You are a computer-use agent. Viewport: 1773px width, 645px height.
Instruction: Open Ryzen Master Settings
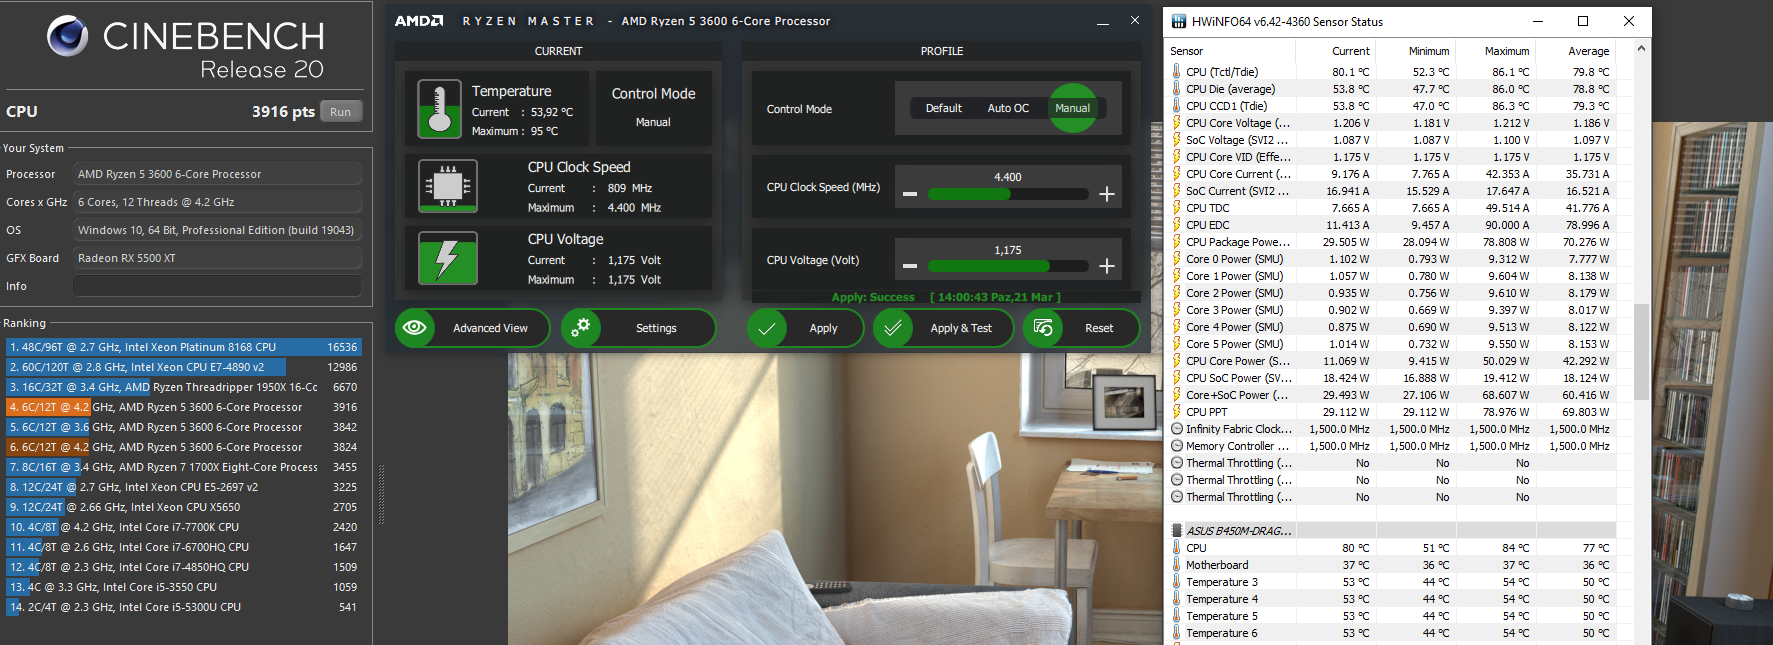click(x=638, y=328)
